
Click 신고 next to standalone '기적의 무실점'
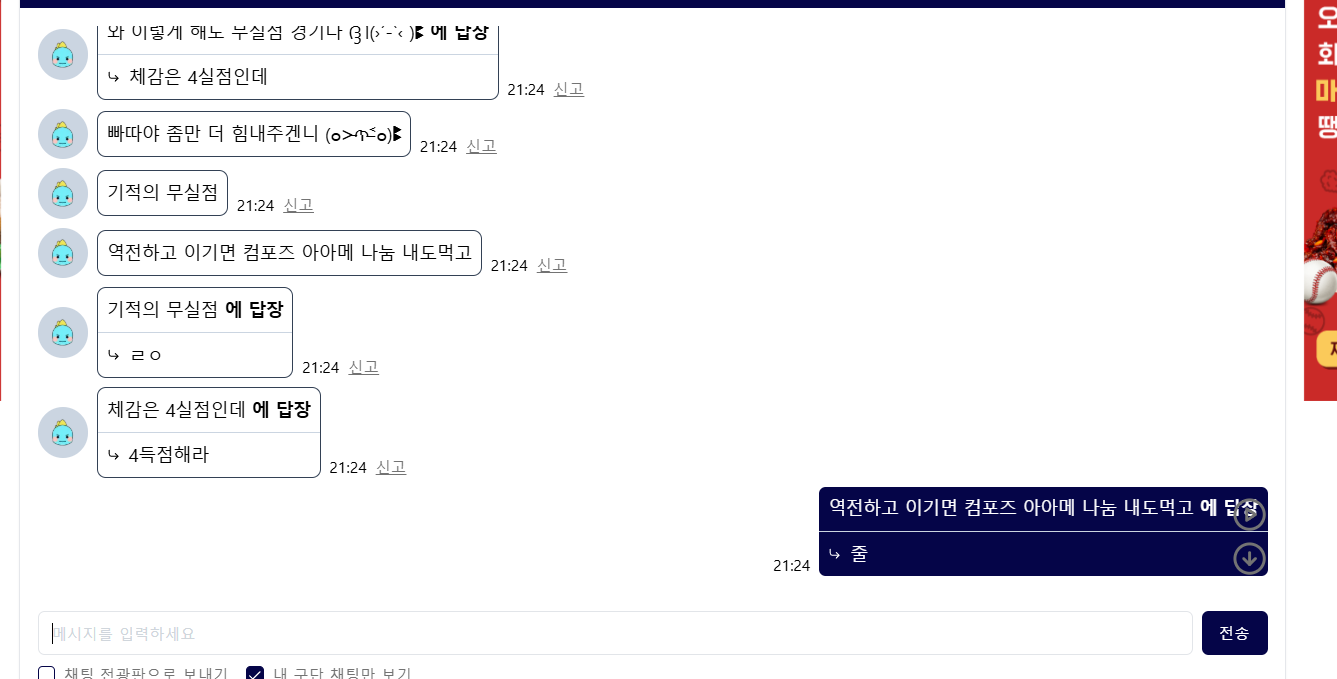coord(298,205)
